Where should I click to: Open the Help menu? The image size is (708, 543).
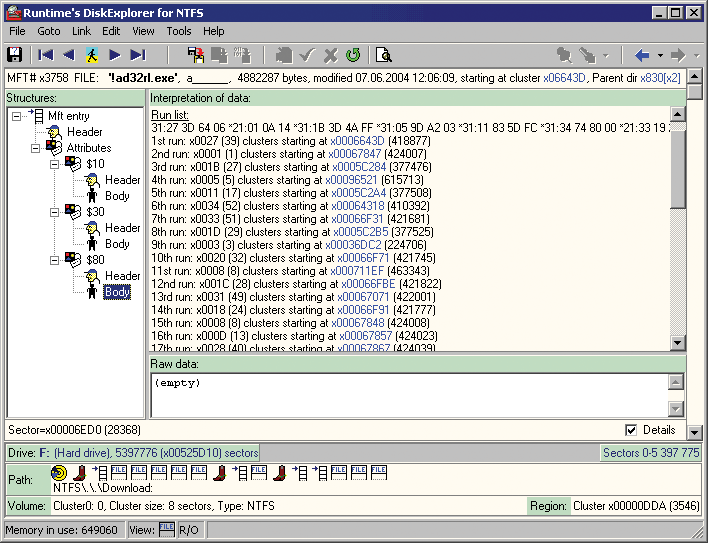click(x=214, y=31)
